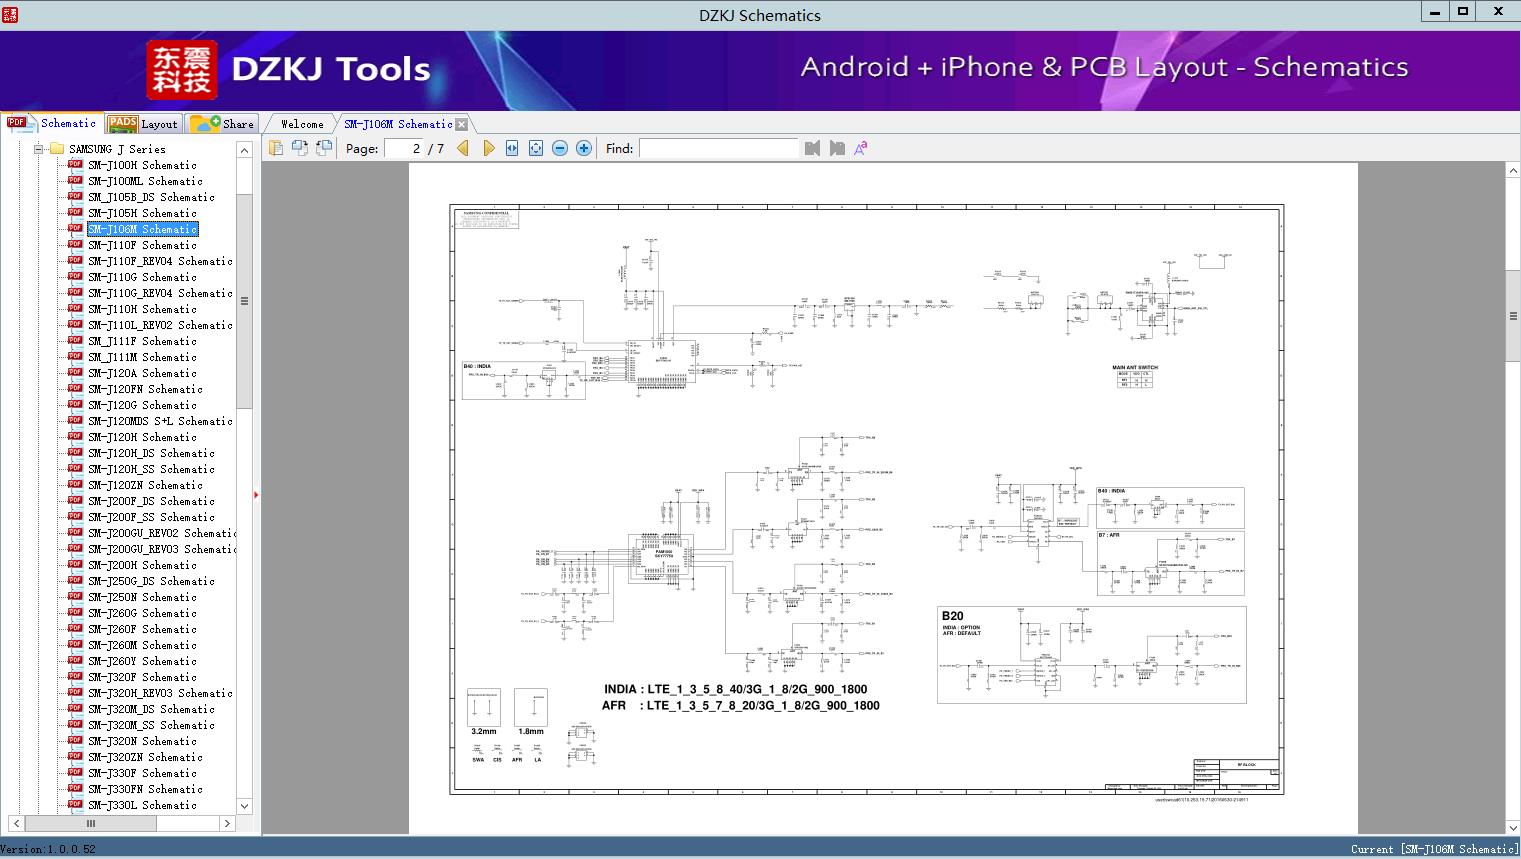Open SM_J111M Schematic

coord(142,357)
